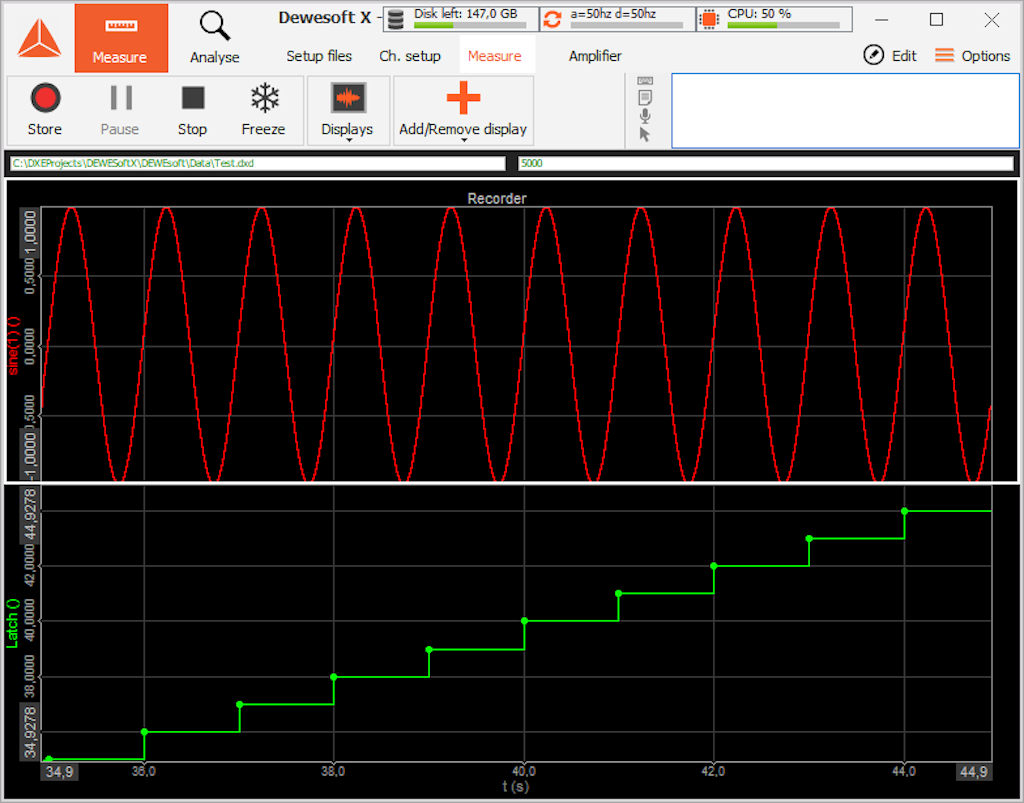Click the notice event note icon
Image resolution: width=1024 pixels, height=803 pixels.
[645, 98]
